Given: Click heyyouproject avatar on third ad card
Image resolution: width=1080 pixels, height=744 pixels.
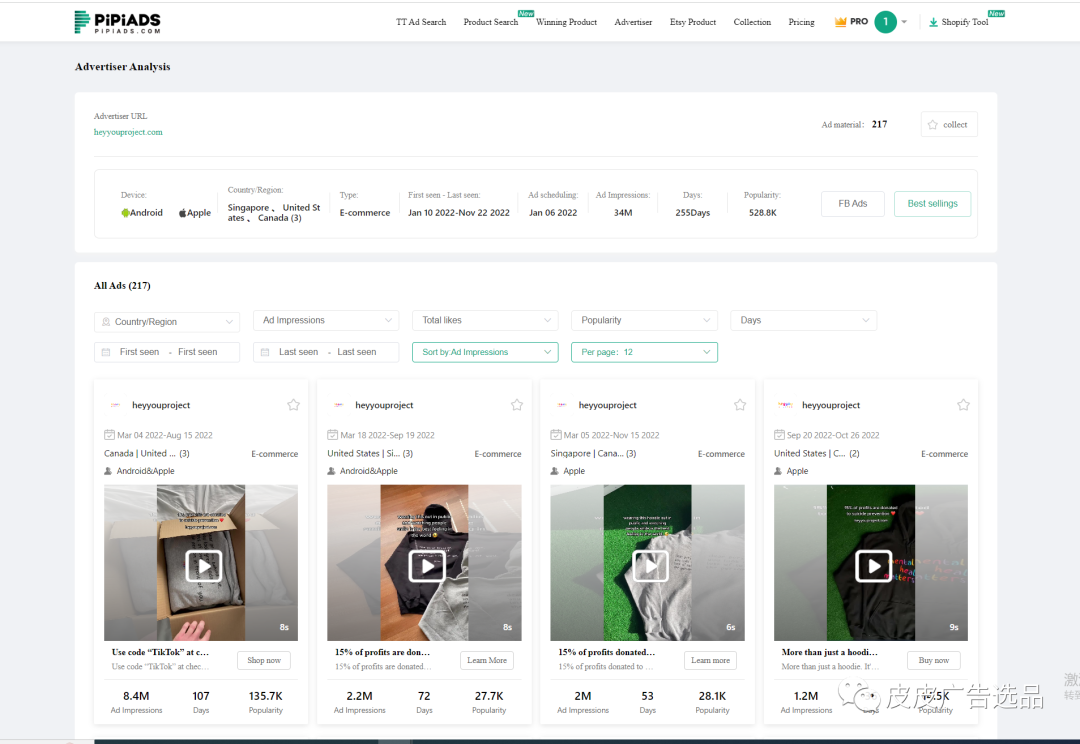Looking at the screenshot, I should pyautogui.click(x=562, y=405).
